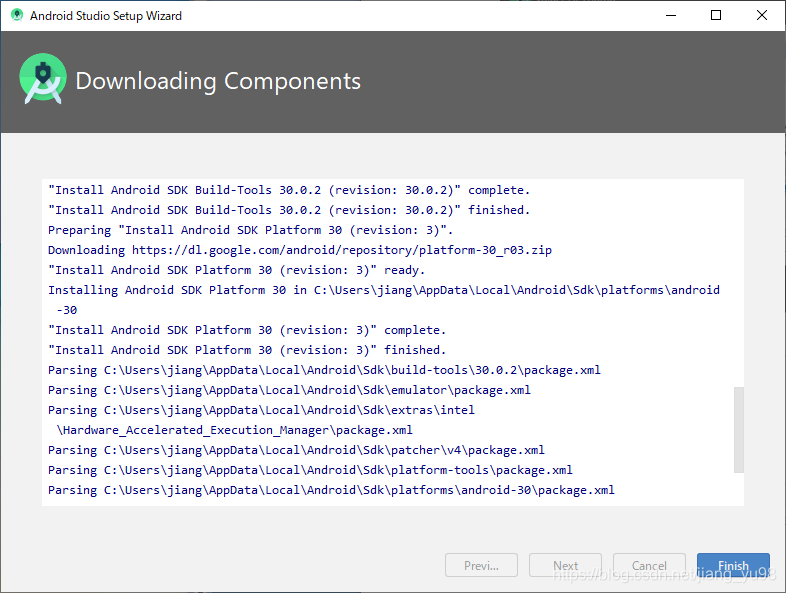Click the Finish button

(x=733, y=565)
